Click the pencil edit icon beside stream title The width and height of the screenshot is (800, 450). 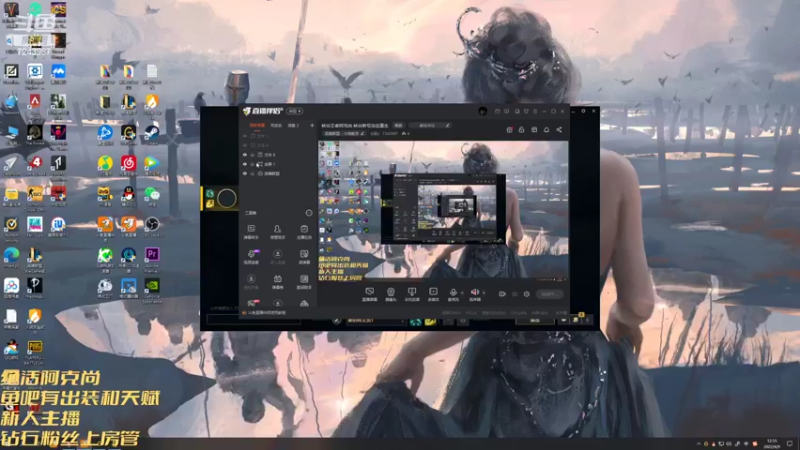pyautogui.click(x=448, y=126)
